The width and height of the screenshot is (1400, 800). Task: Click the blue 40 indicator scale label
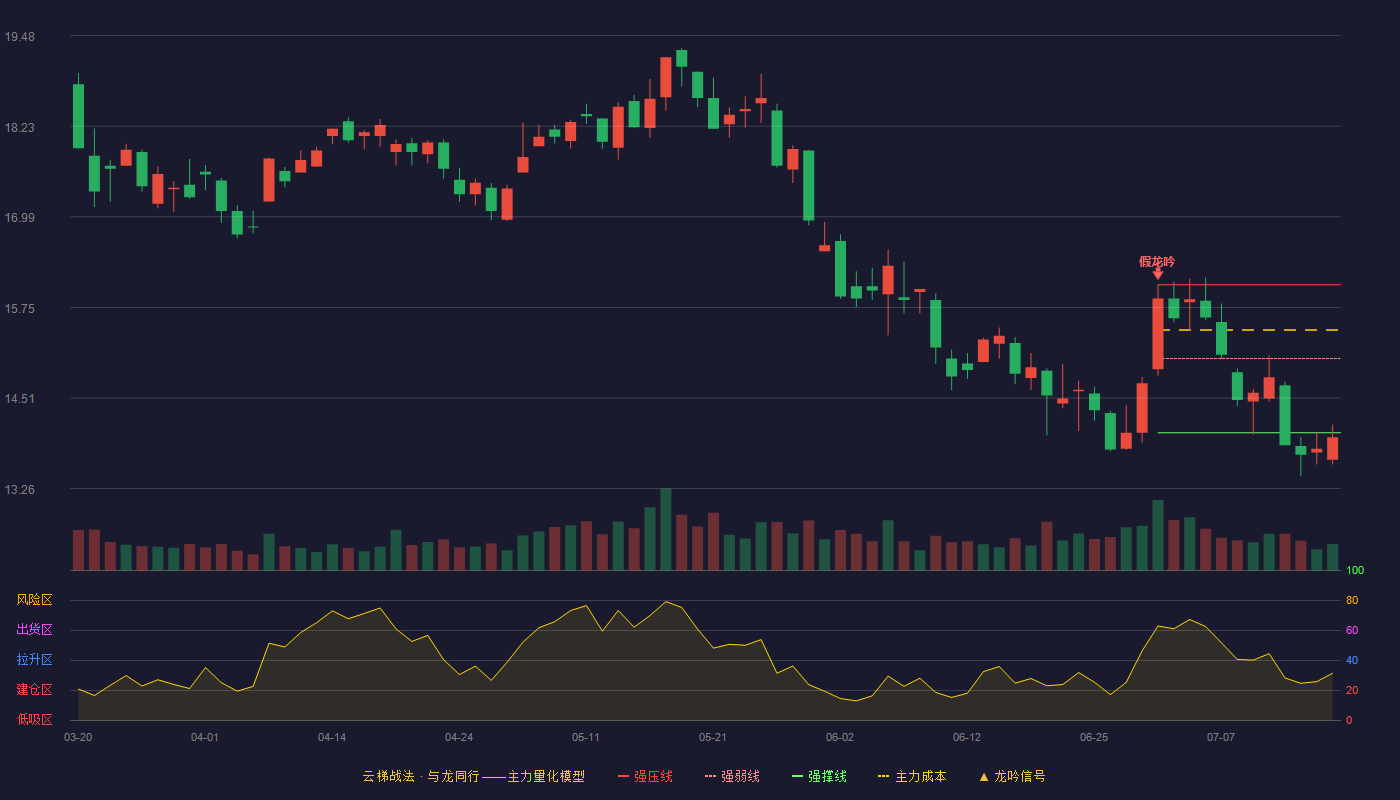click(x=1352, y=660)
